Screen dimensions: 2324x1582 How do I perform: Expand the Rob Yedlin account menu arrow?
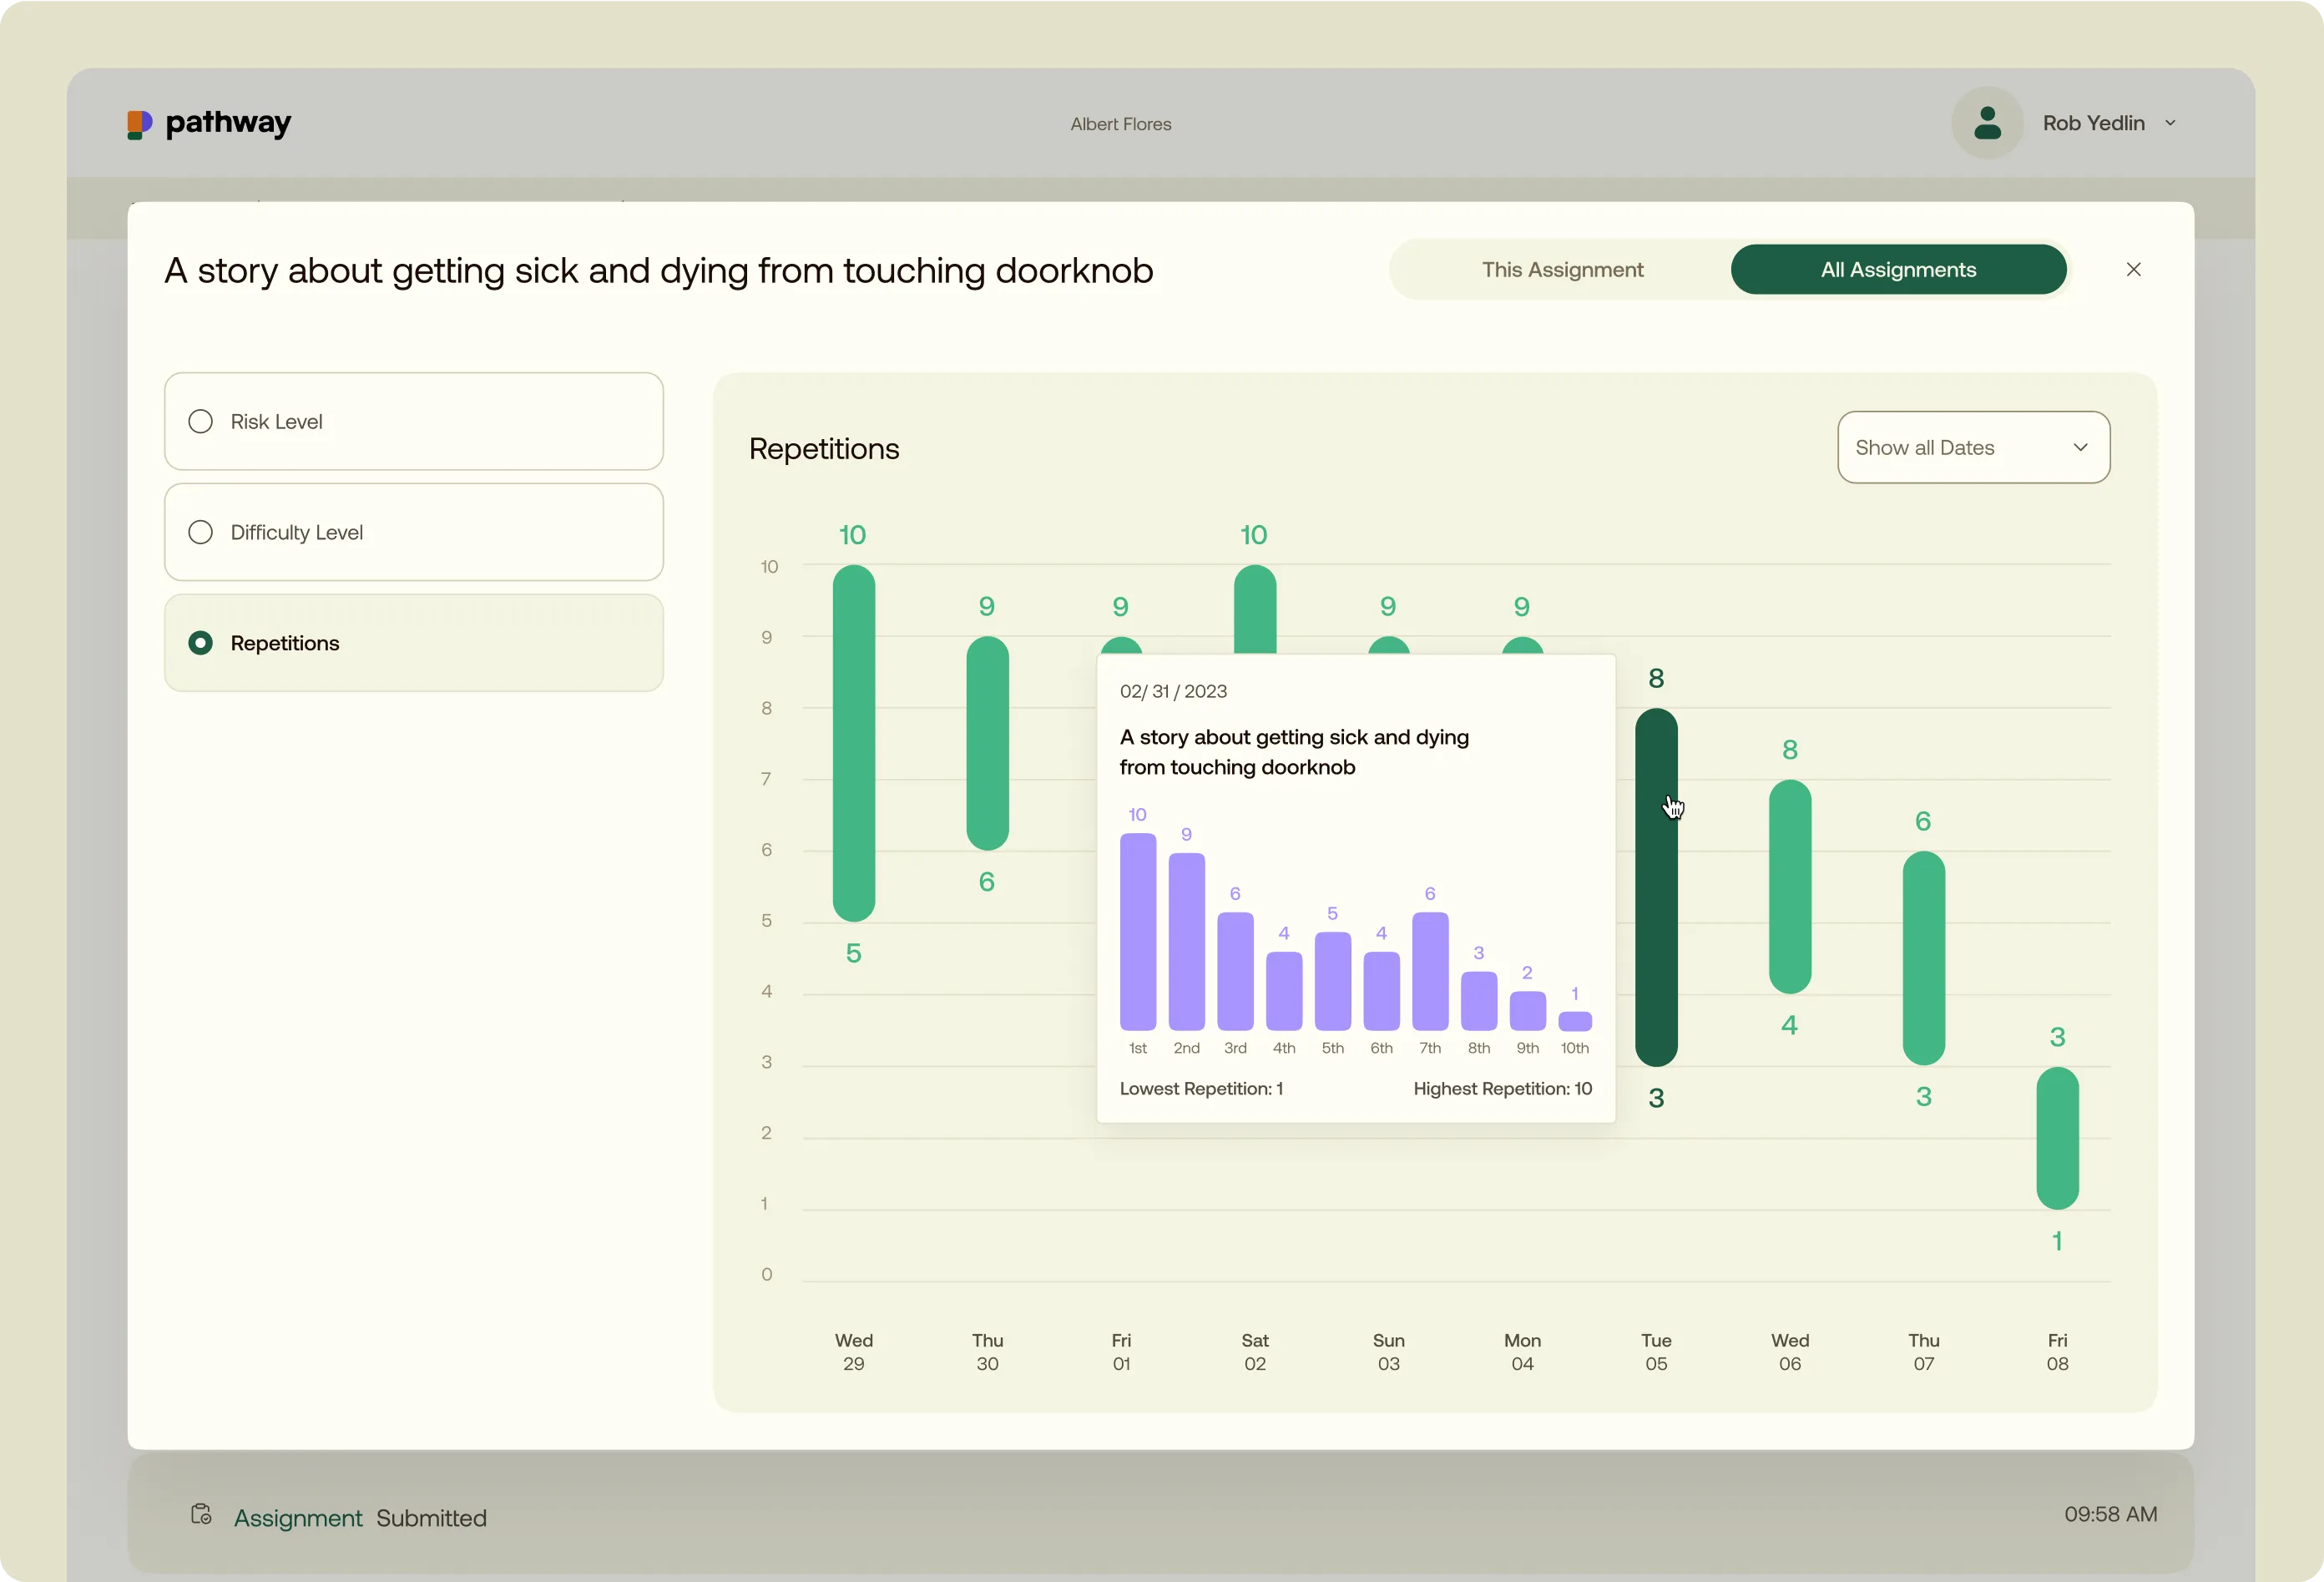click(2170, 123)
